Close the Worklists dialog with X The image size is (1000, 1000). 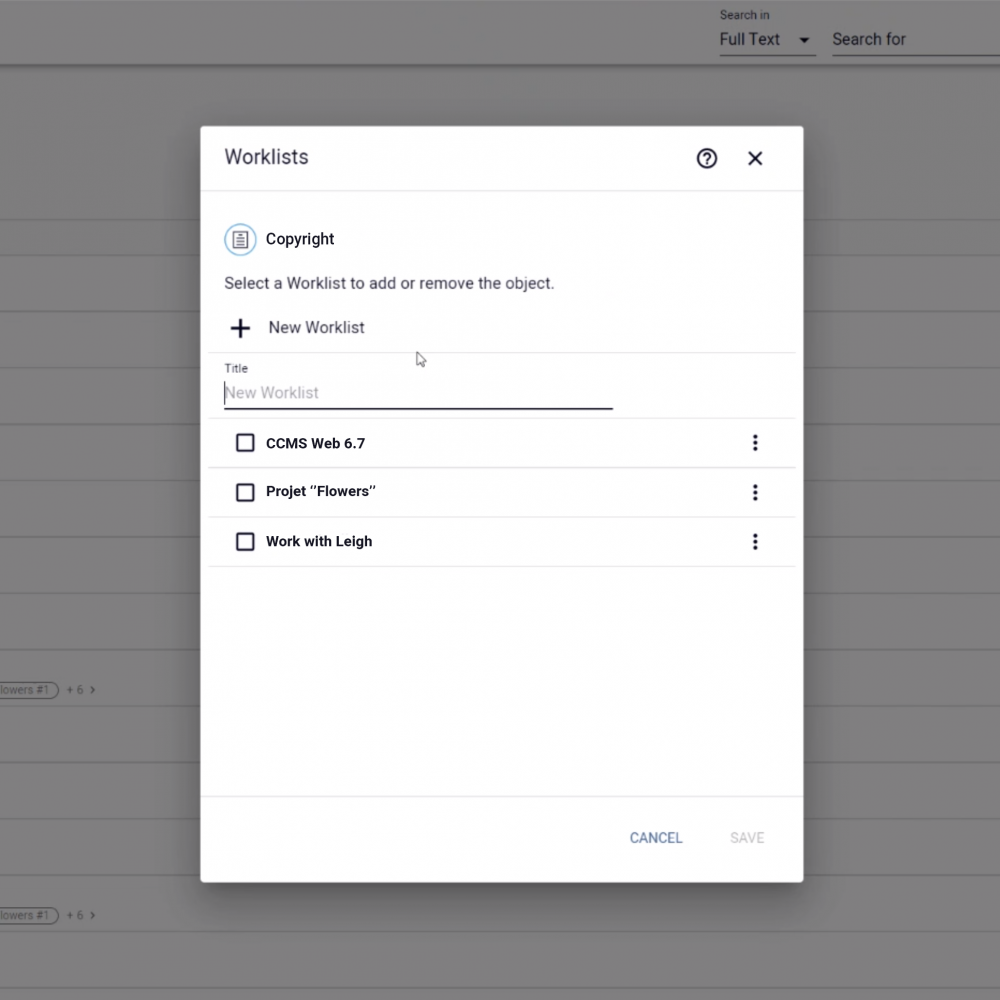pos(755,158)
